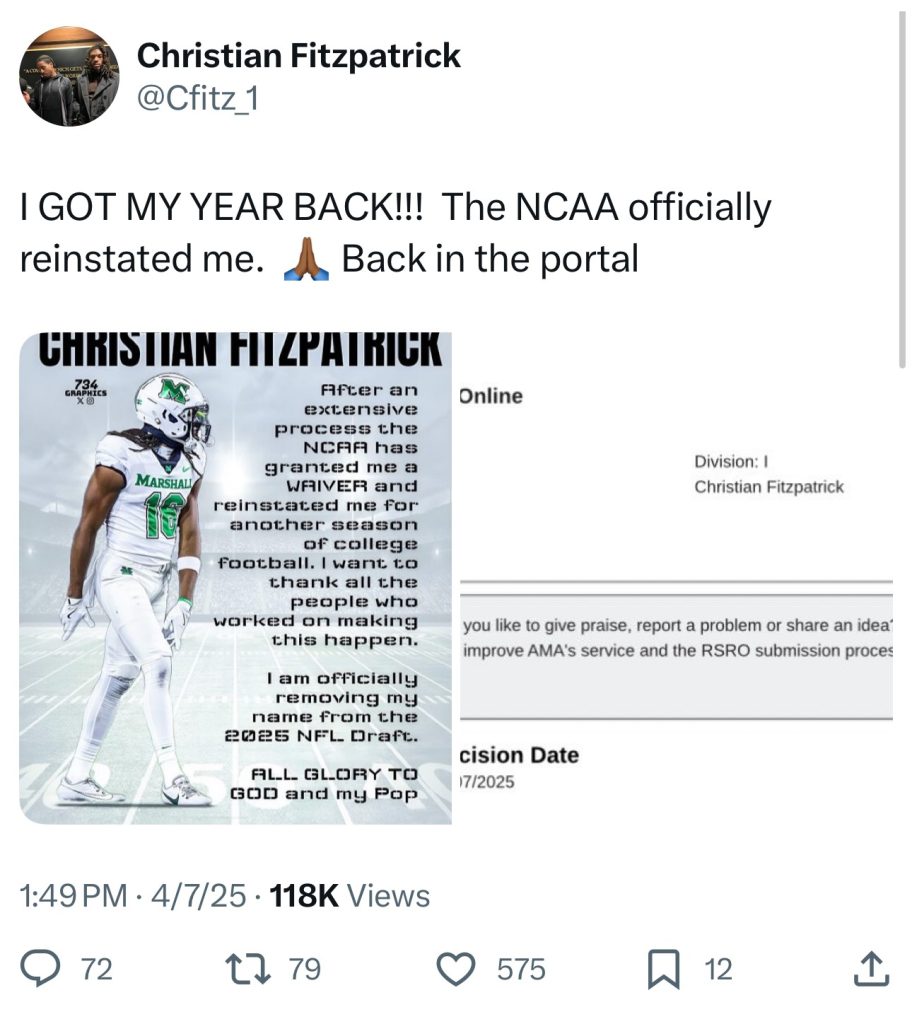View the 575 likes count
This screenshot has height=1024, width=912.
pos(521,969)
